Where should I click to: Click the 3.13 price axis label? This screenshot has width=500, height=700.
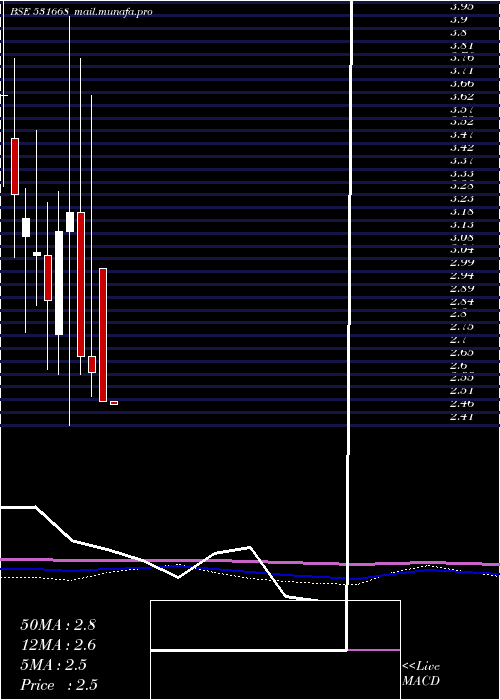click(461, 225)
